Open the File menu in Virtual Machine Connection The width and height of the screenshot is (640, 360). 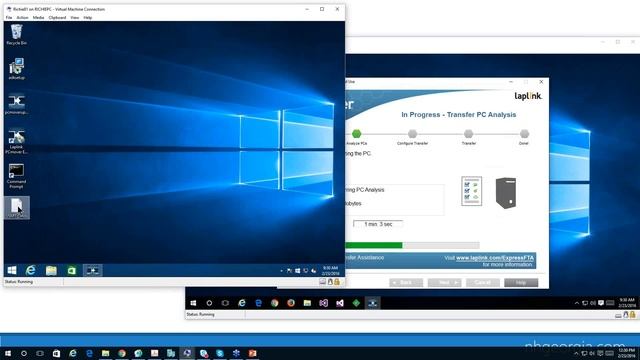(9, 18)
